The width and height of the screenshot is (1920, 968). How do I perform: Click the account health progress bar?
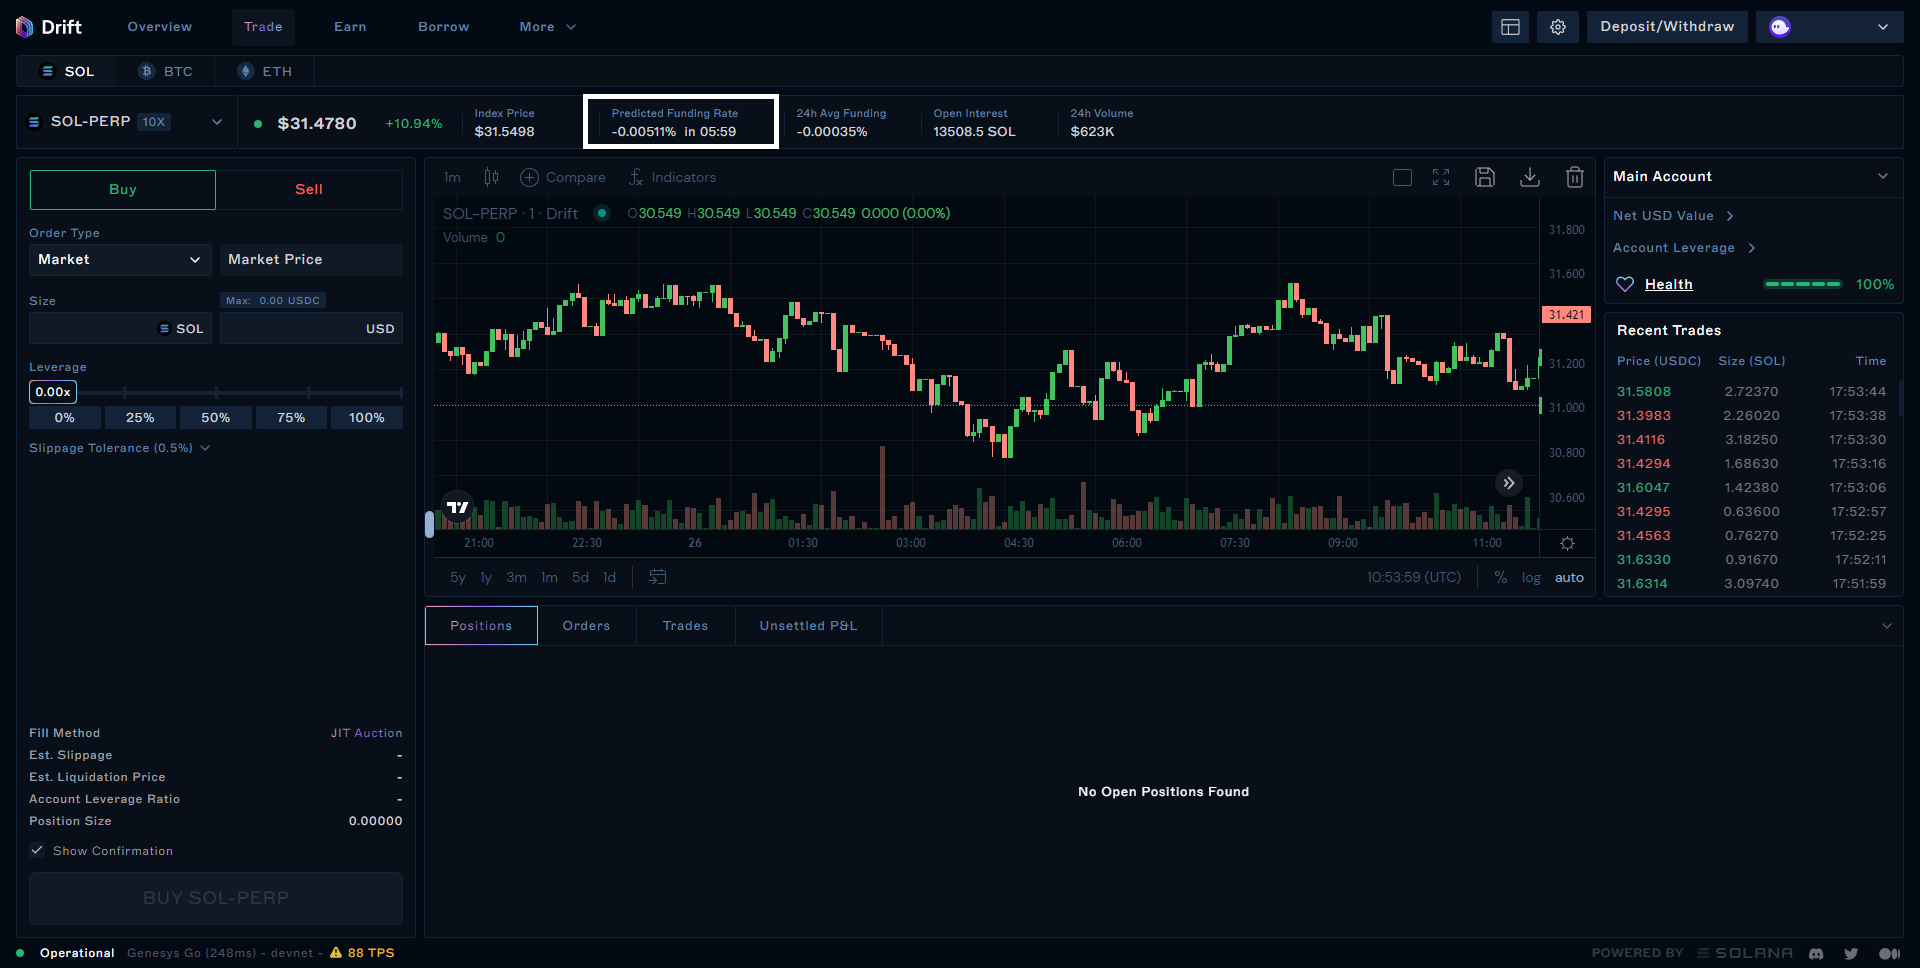pyautogui.click(x=1803, y=284)
